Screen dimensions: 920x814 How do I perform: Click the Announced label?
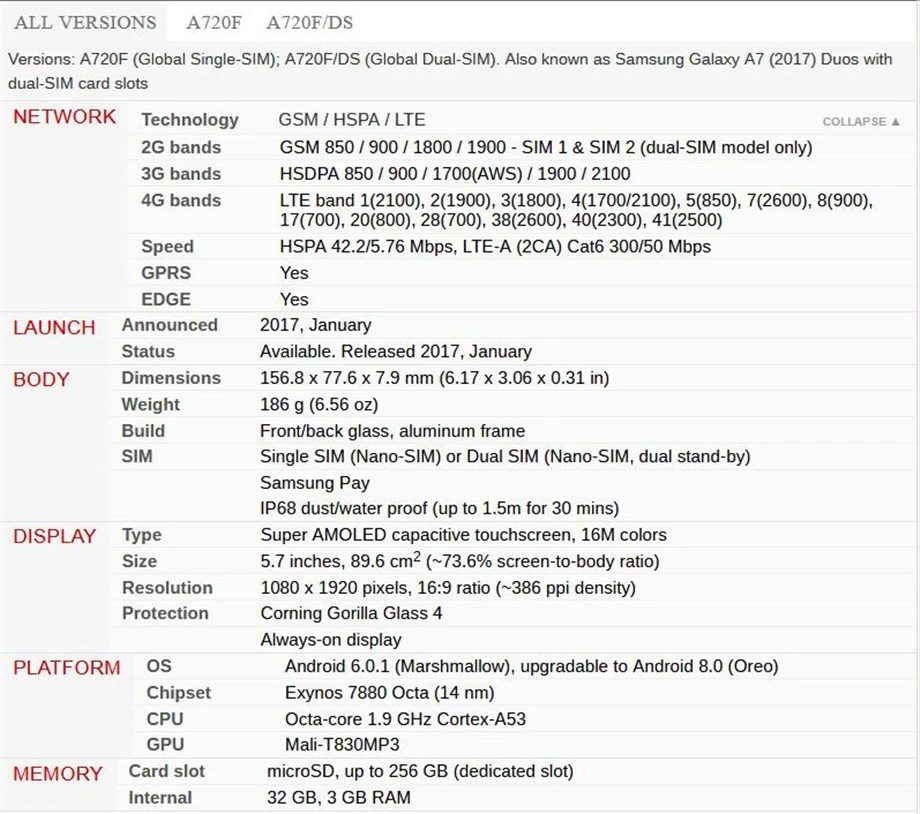[x=170, y=325]
